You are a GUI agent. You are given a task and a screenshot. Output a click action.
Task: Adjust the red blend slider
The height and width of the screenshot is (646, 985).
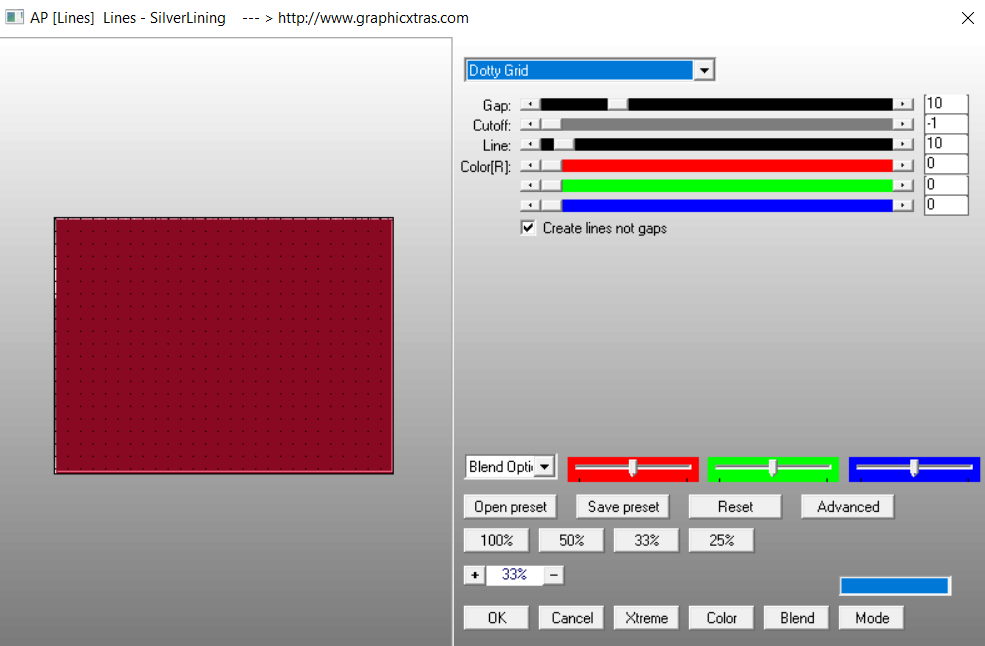click(x=633, y=469)
